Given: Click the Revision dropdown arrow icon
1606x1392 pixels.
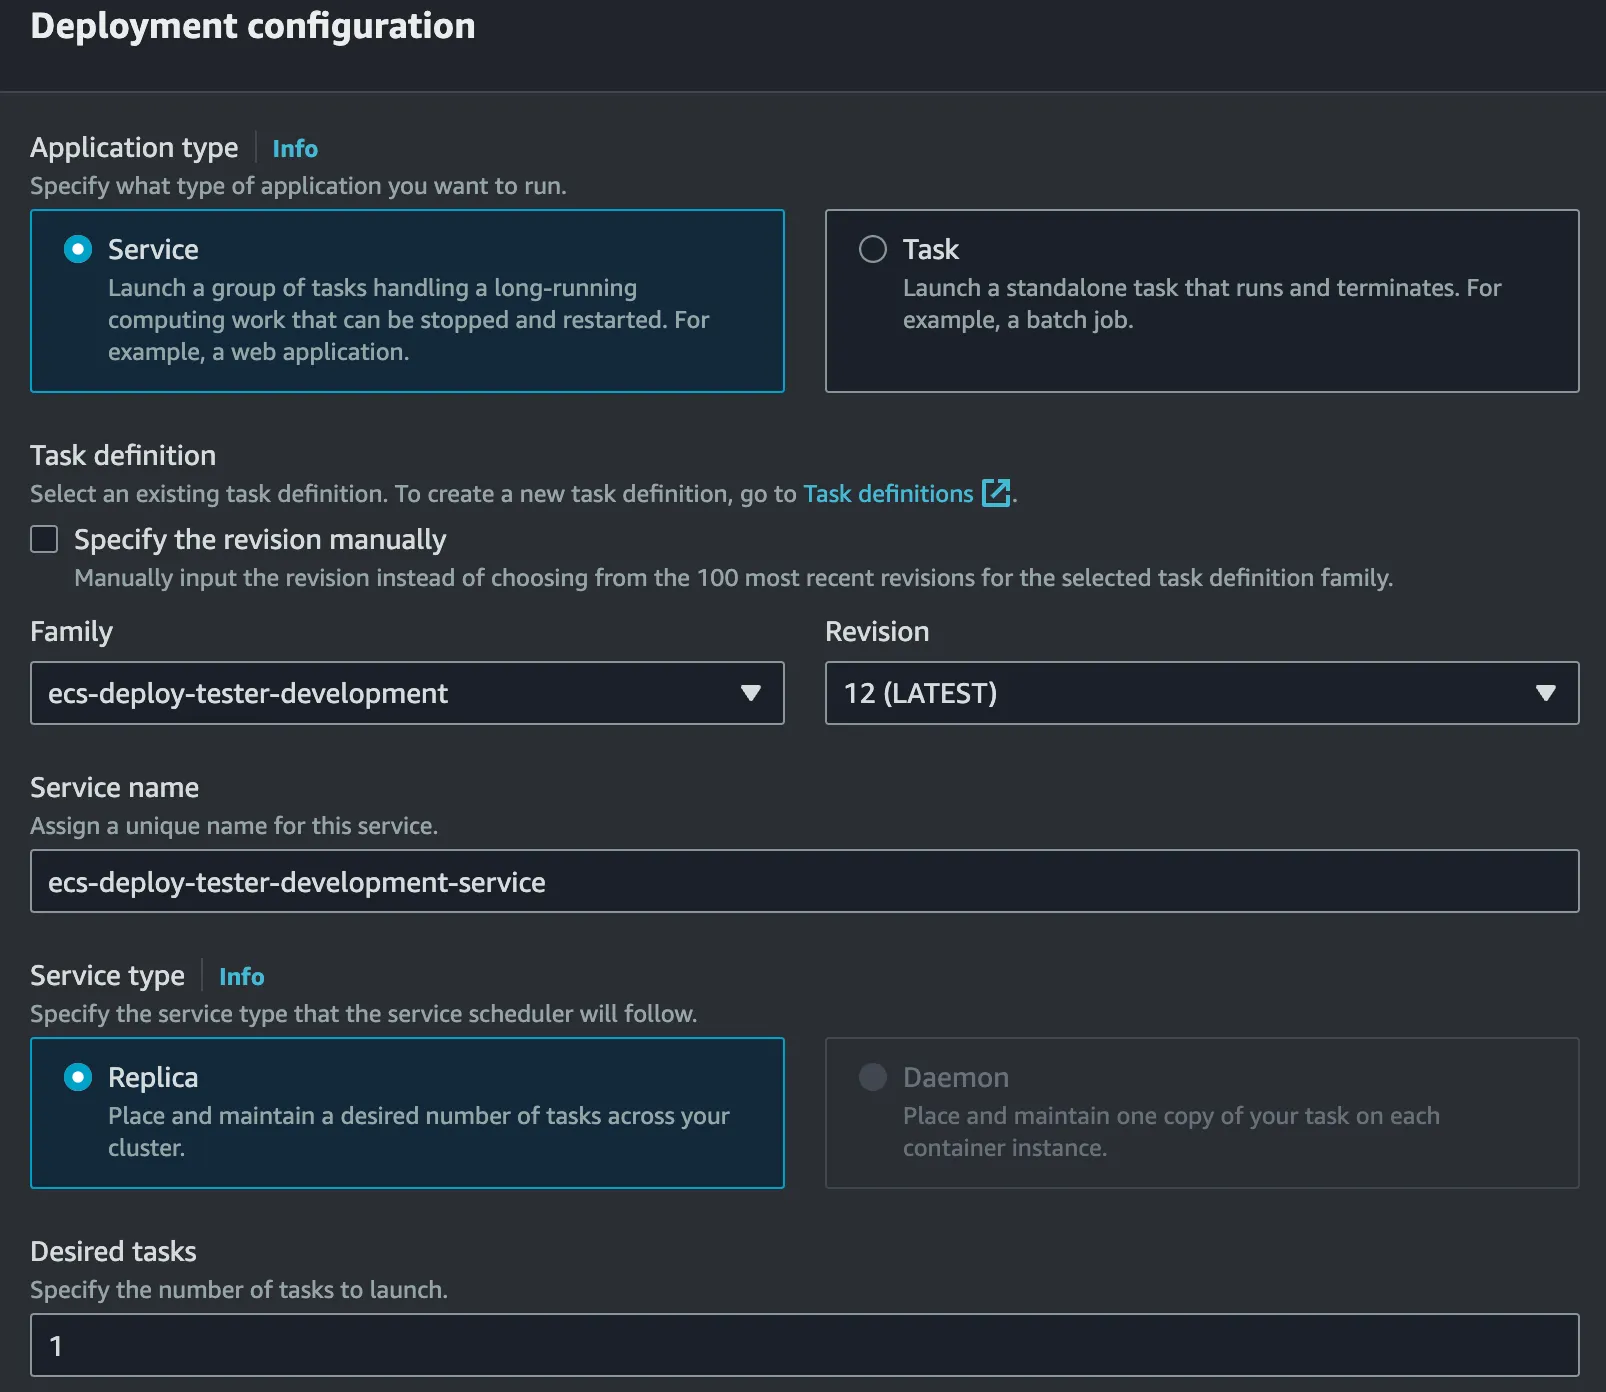Looking at the screenshot, I should [x=1545, y=693].
